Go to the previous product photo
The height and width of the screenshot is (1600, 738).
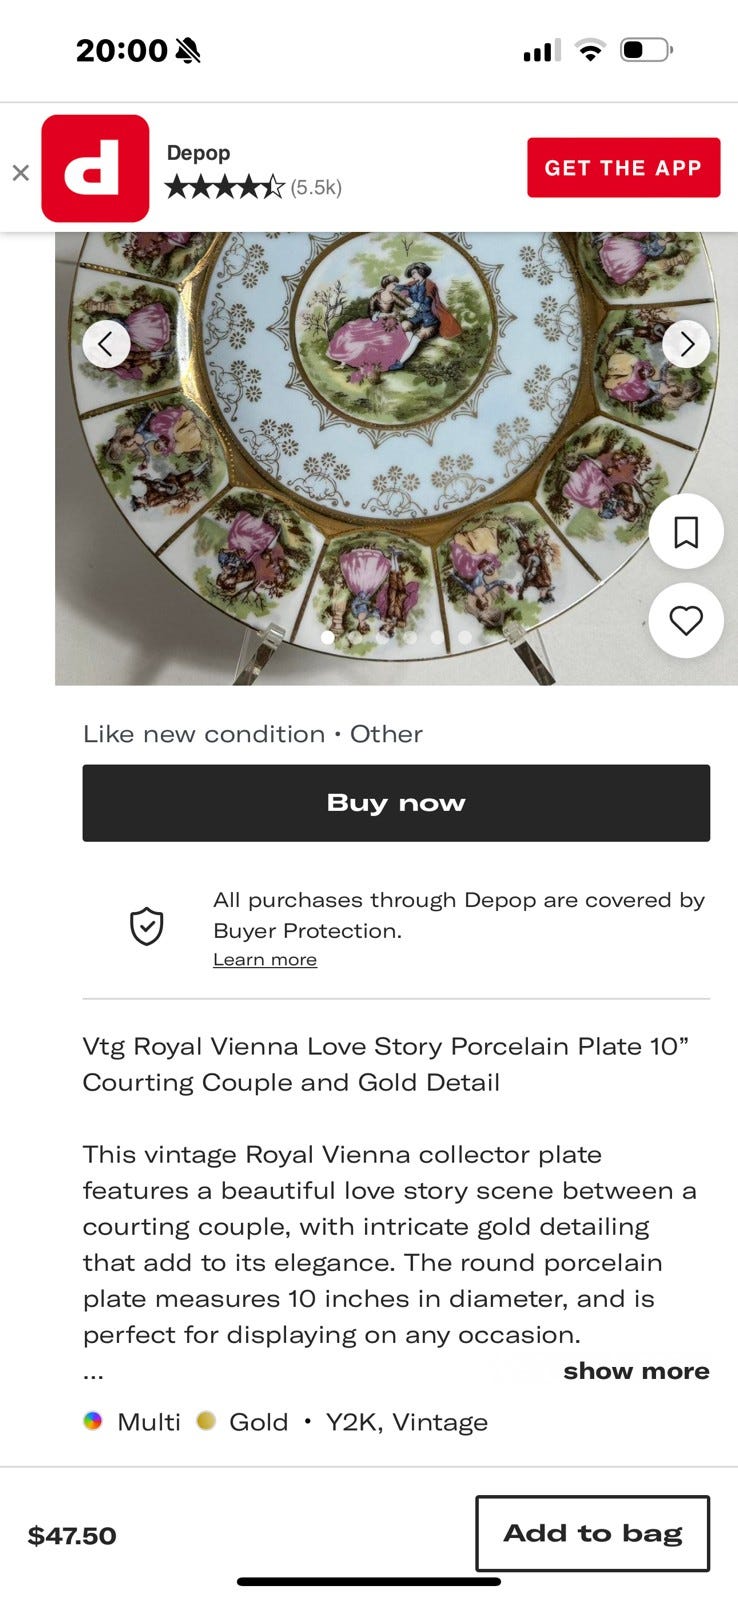coord(106,344)
